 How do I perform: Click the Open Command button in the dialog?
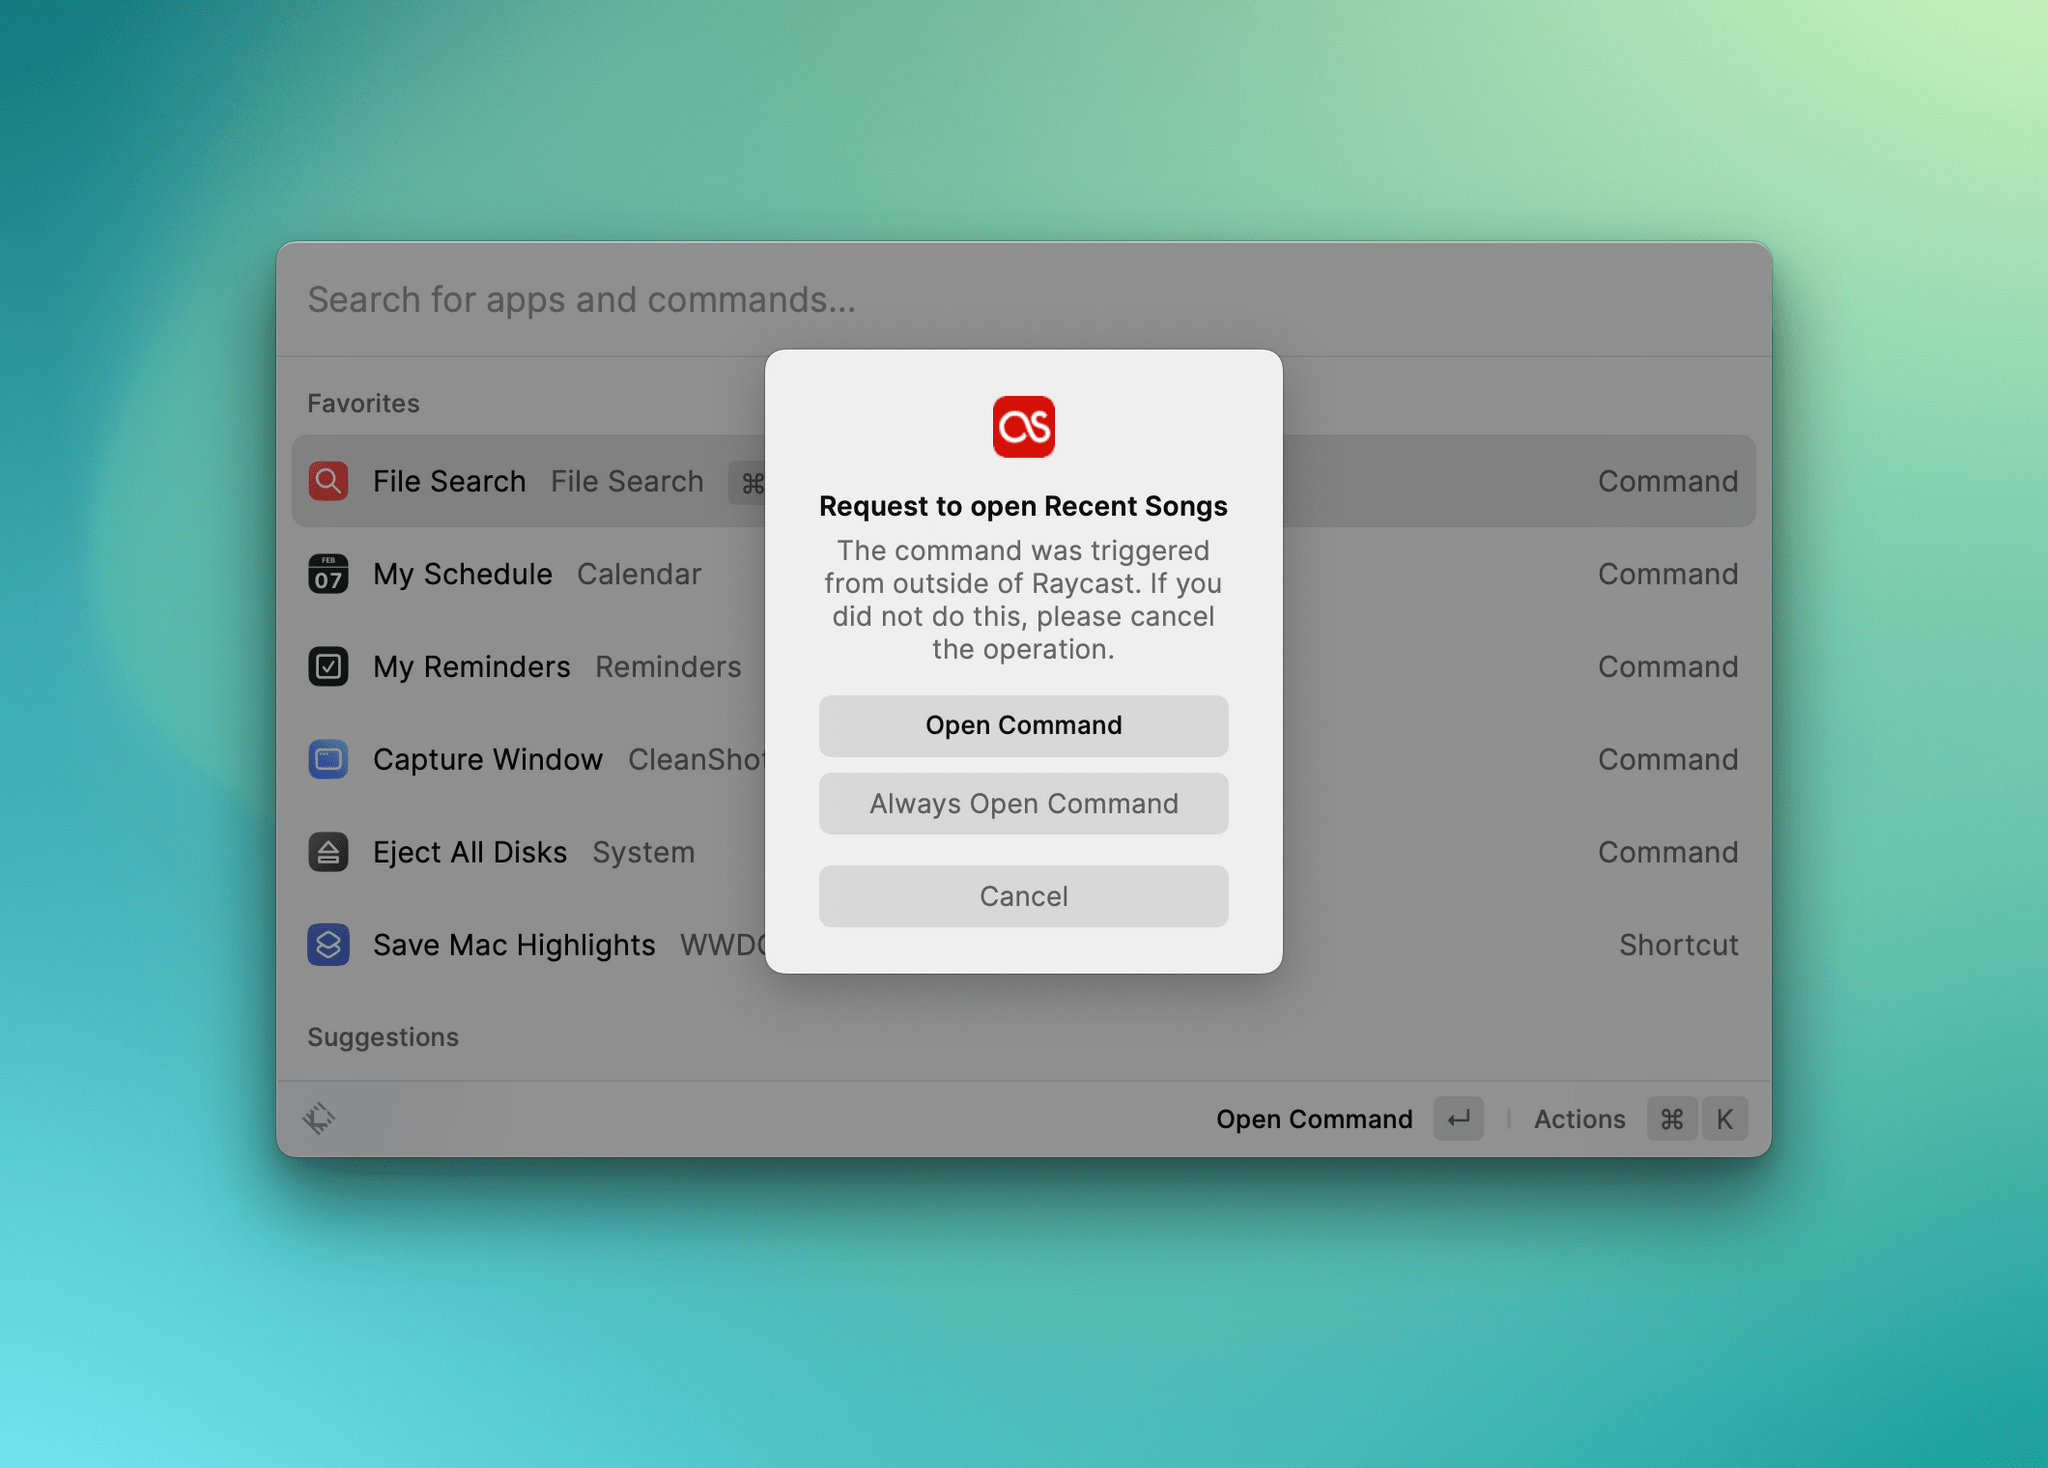(1023, 725)
